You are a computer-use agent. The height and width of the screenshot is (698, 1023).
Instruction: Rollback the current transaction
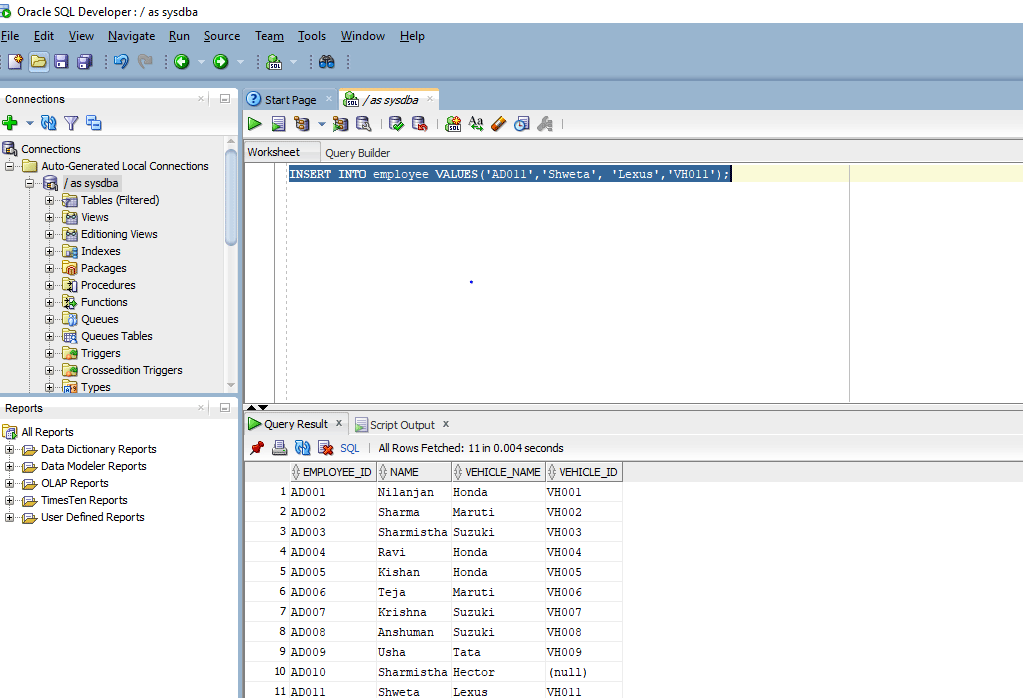click(x=419, y=123)
